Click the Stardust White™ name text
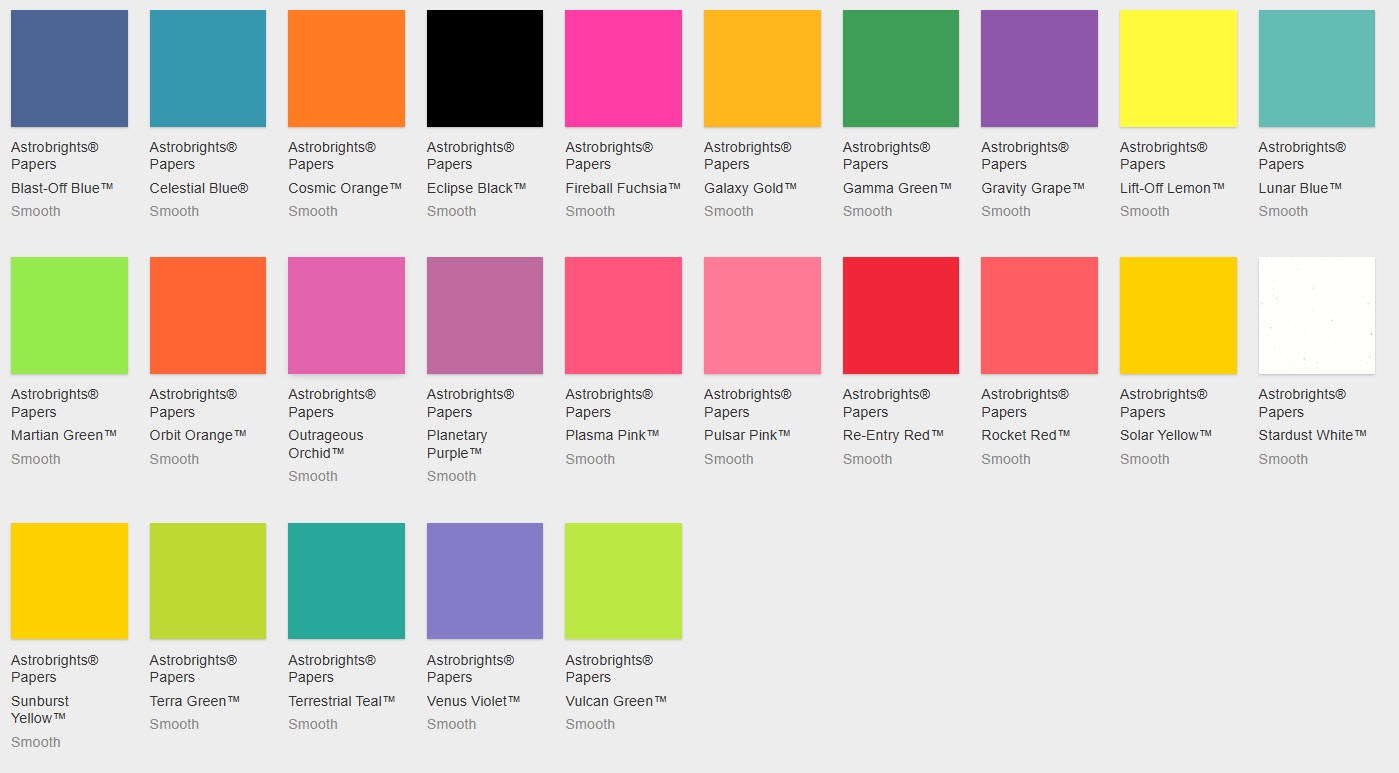1399x773 pixels. [1313, 435]
